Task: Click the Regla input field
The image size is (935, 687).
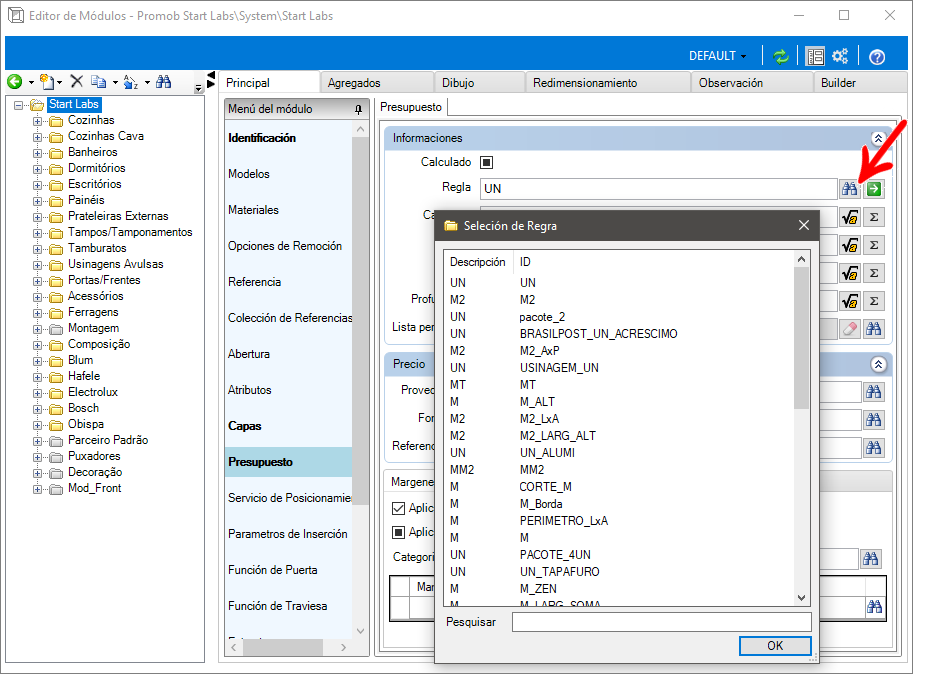Action: (x=658, y=189)
